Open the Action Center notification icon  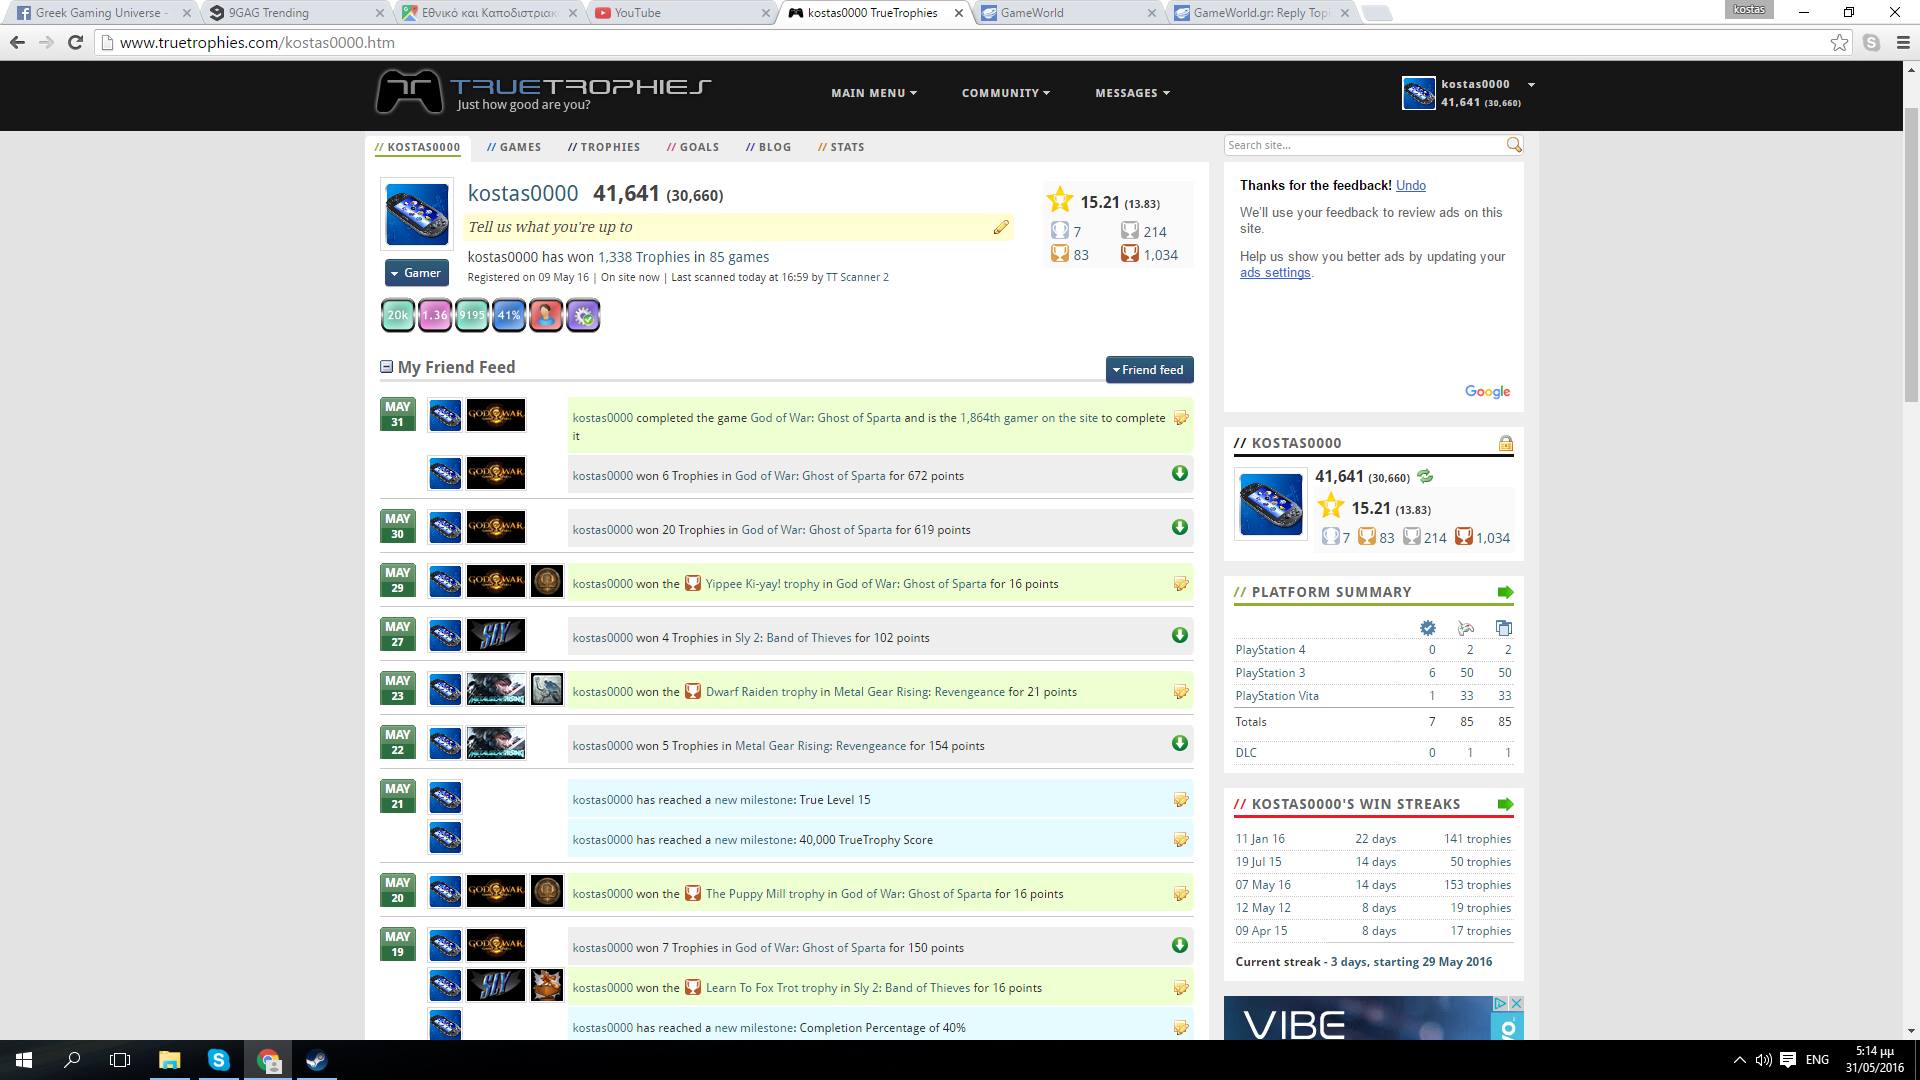[x=1788, y=1060]
